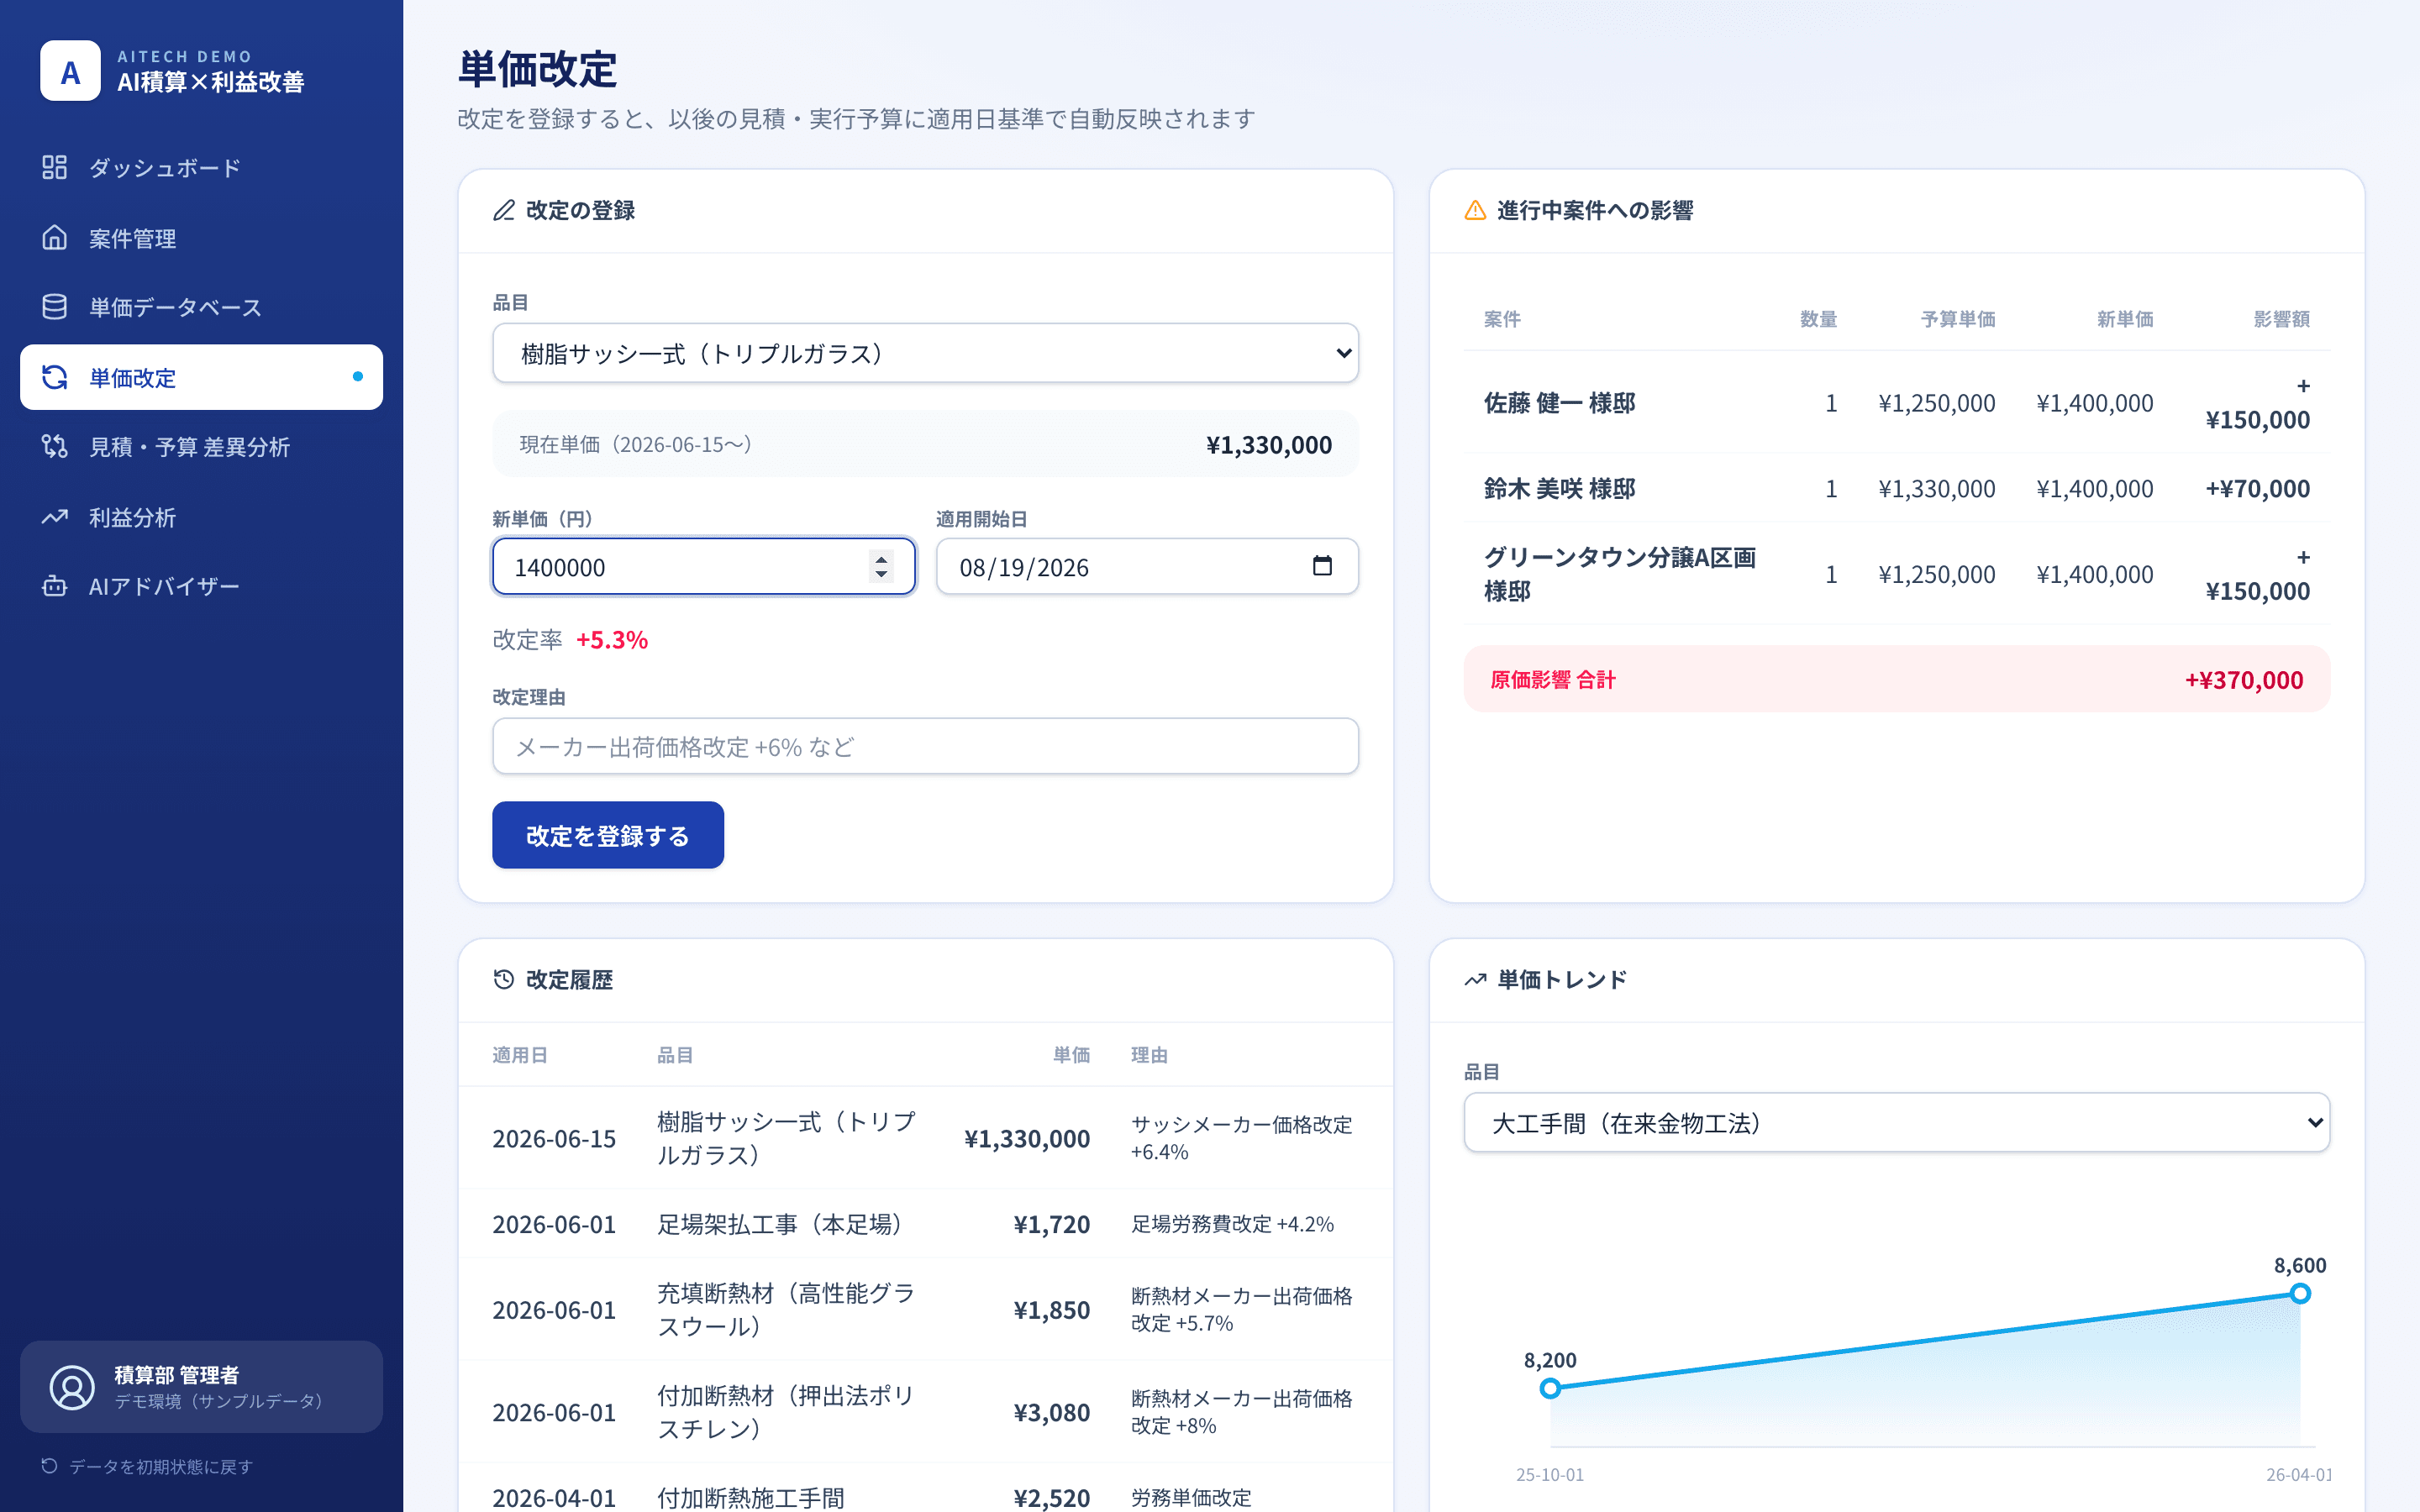Click the AITECH logo badge "A"
Viewport: 2420px width, 1512px height.
[70, 71]
